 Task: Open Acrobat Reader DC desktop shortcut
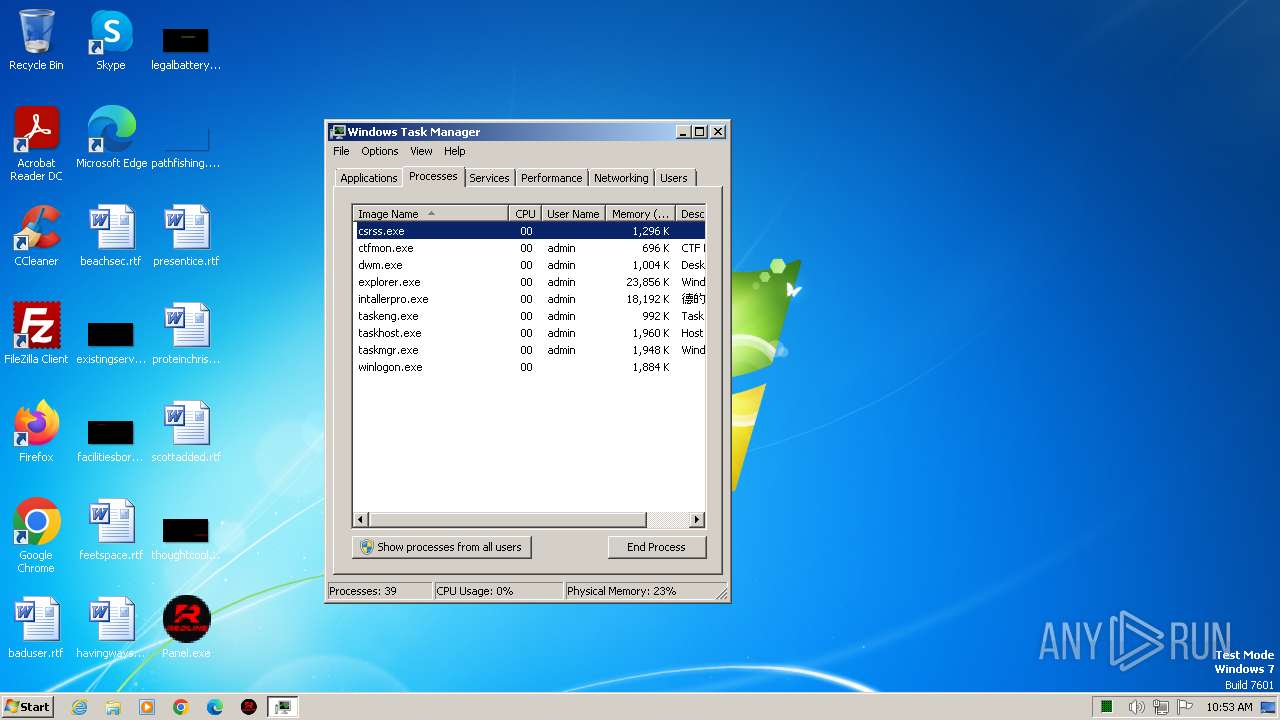(x=37, y=143)
